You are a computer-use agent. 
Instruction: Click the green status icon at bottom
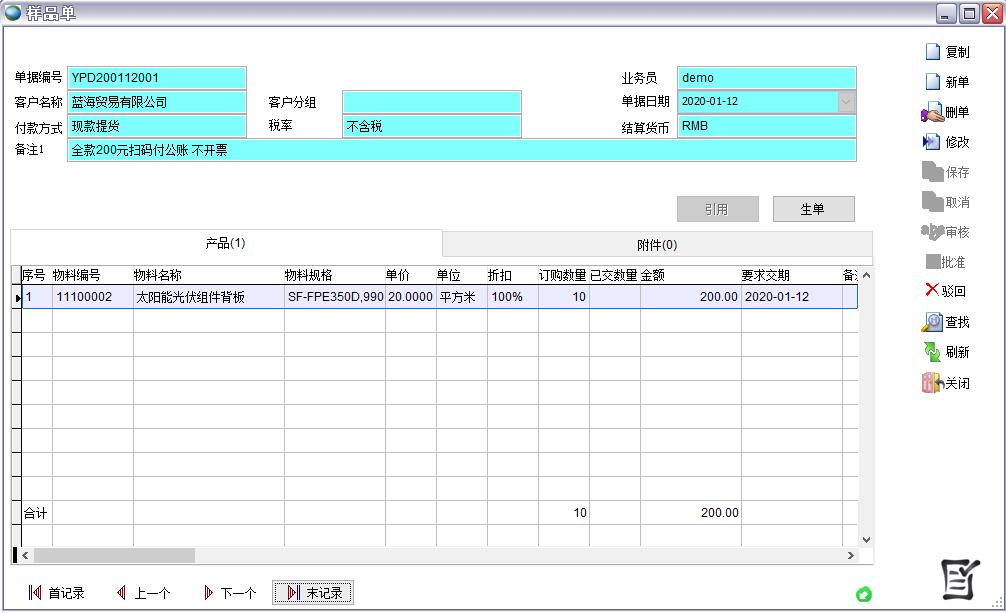864,594
